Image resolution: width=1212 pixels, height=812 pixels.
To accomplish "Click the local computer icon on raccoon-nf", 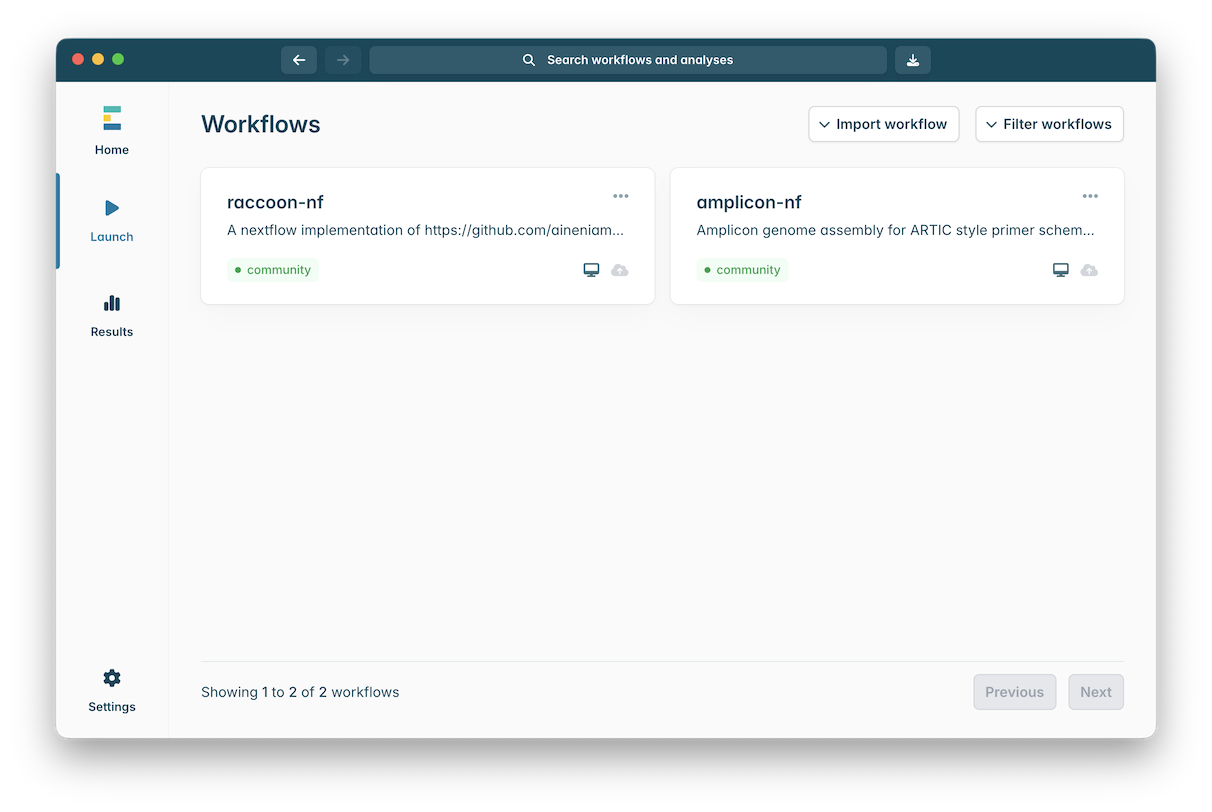I will (591, 270).
